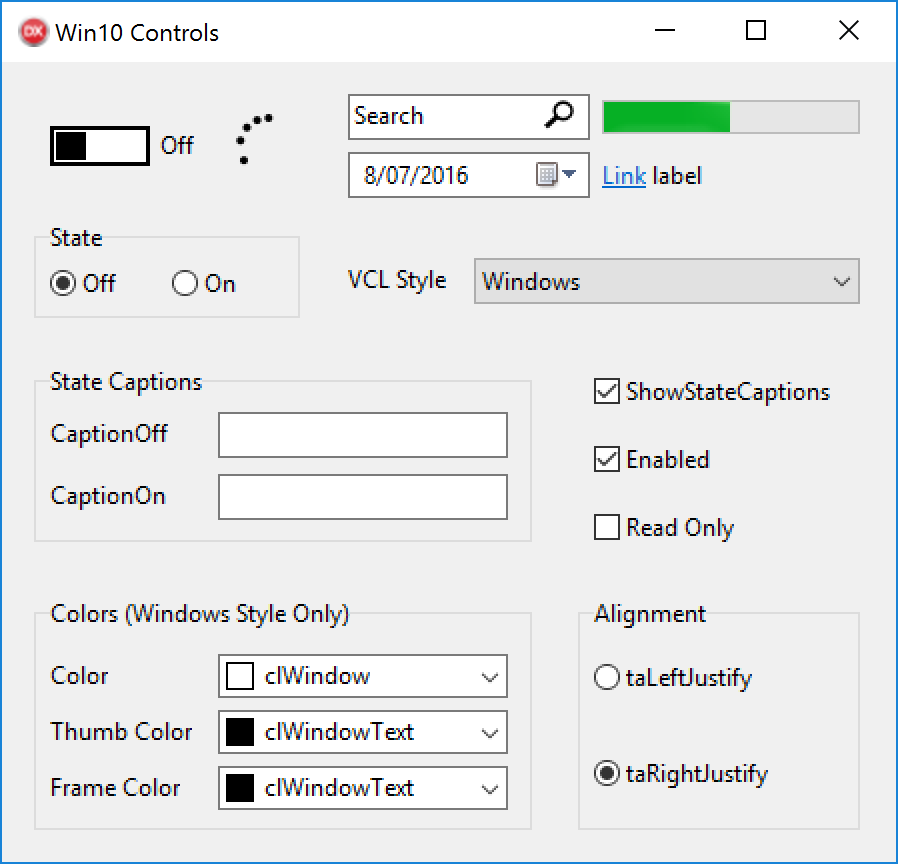898x864 pixels.
Task: Click the DX app icon in title bar
Action: click(34, 32)
